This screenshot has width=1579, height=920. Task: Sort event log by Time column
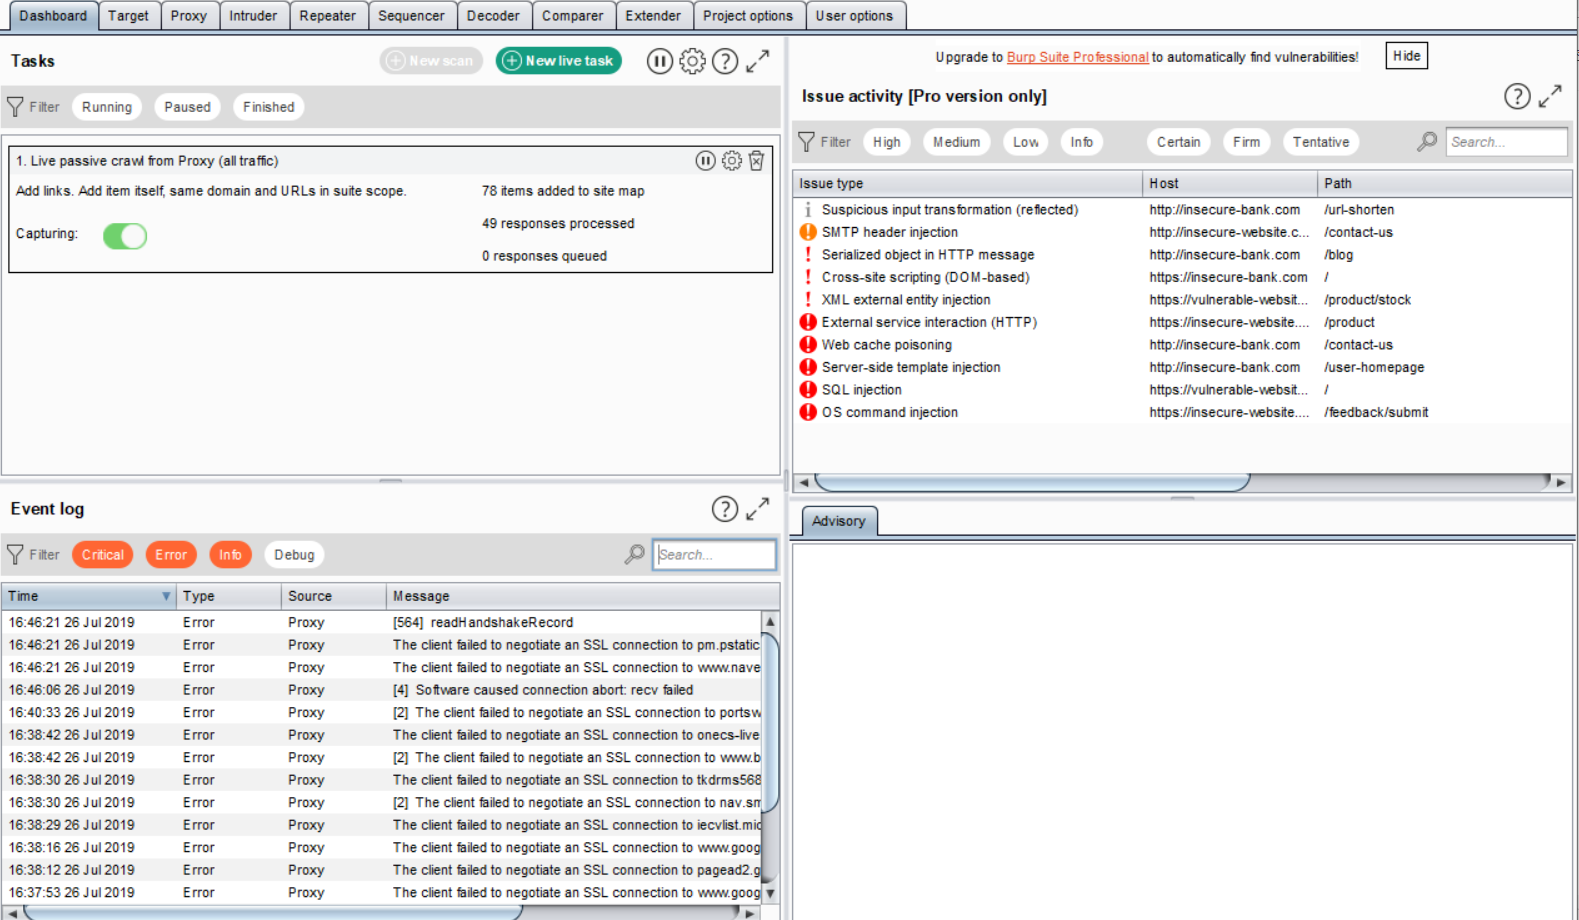tap(89, 596)
